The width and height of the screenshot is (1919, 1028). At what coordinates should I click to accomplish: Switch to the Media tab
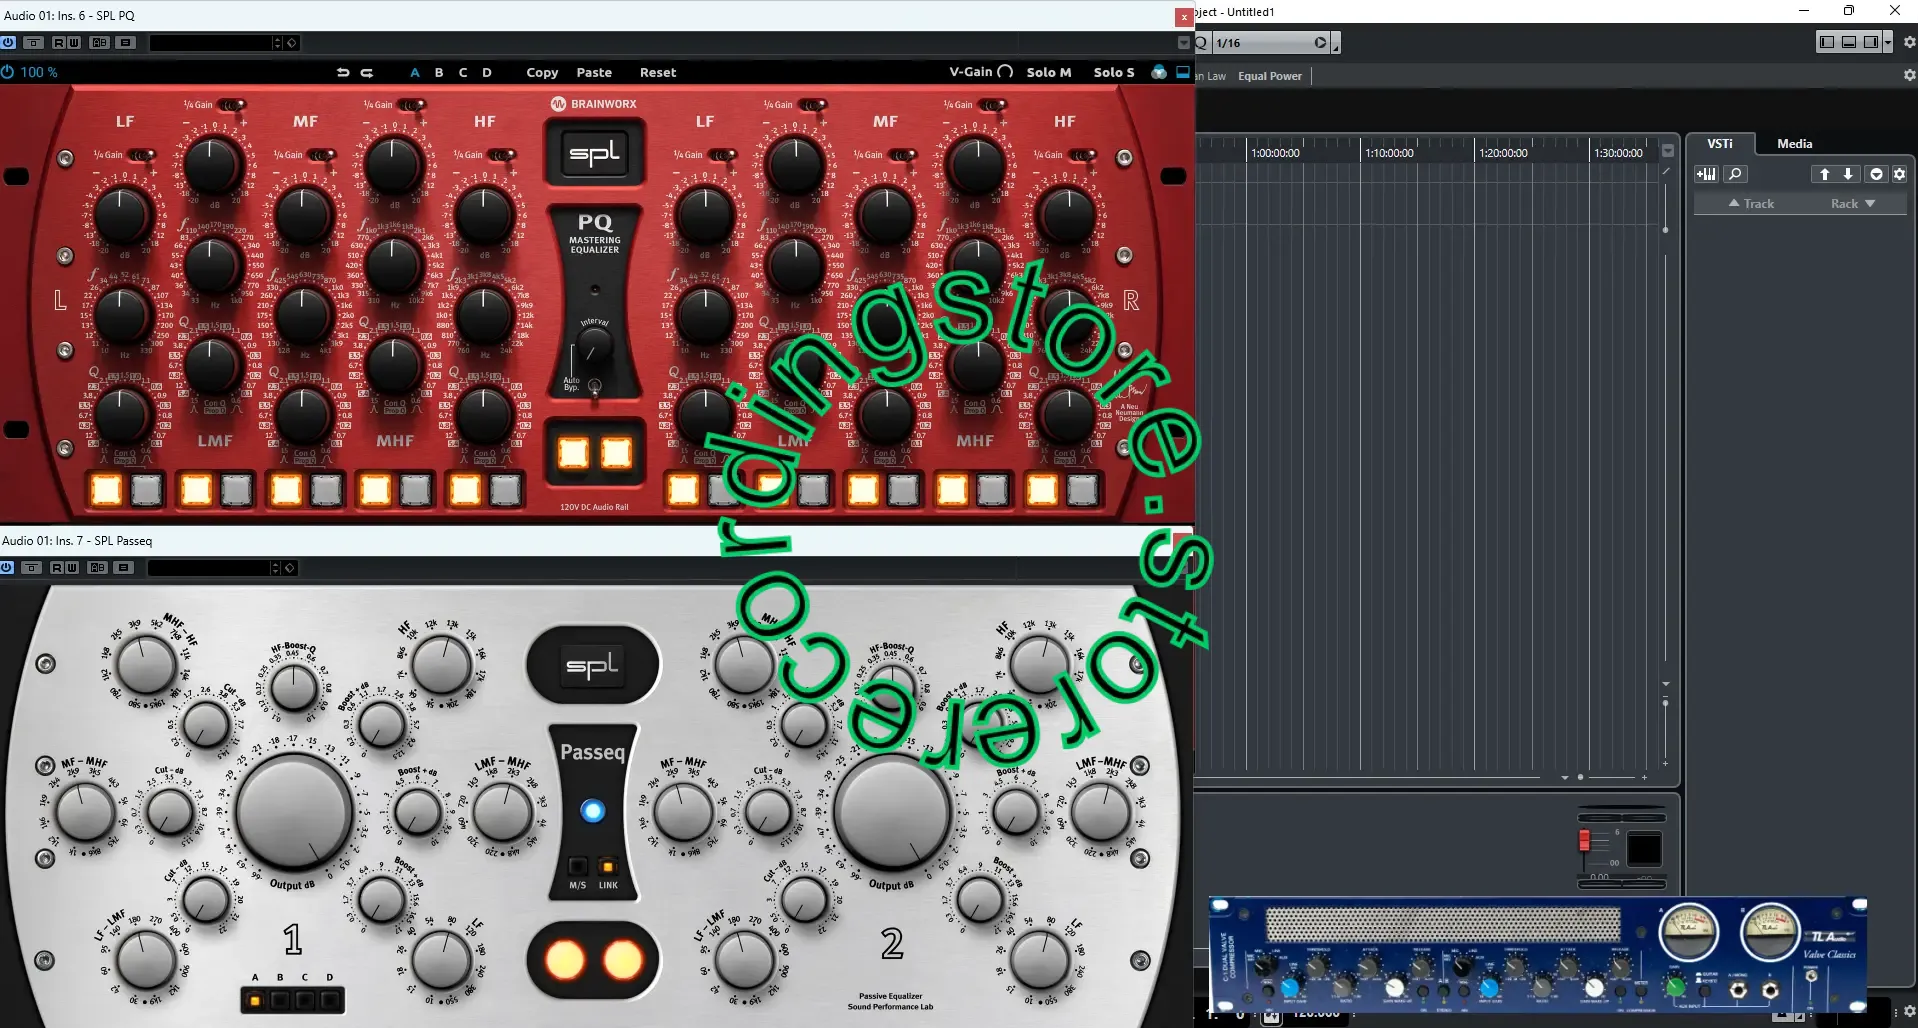click(x=1794, y=144)
